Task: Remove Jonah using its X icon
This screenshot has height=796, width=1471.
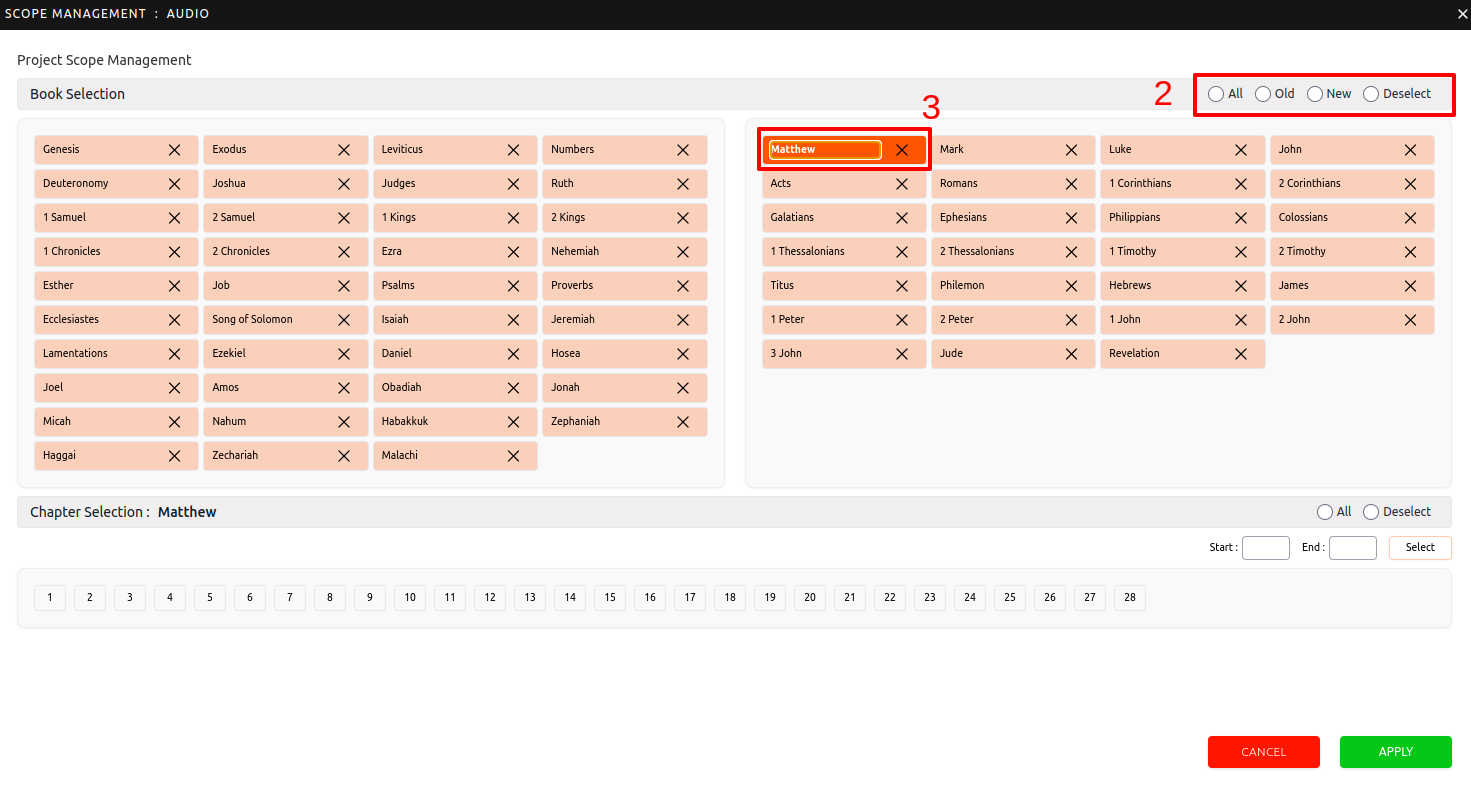Action: tap(683, 388)
